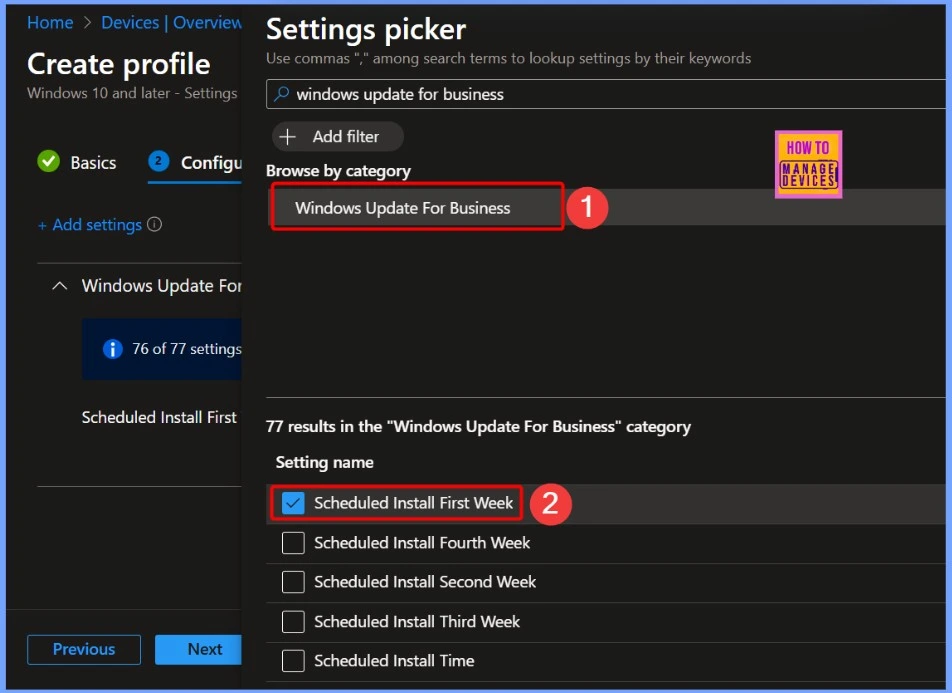Click the info icon next to Add settings

point(155,224)
